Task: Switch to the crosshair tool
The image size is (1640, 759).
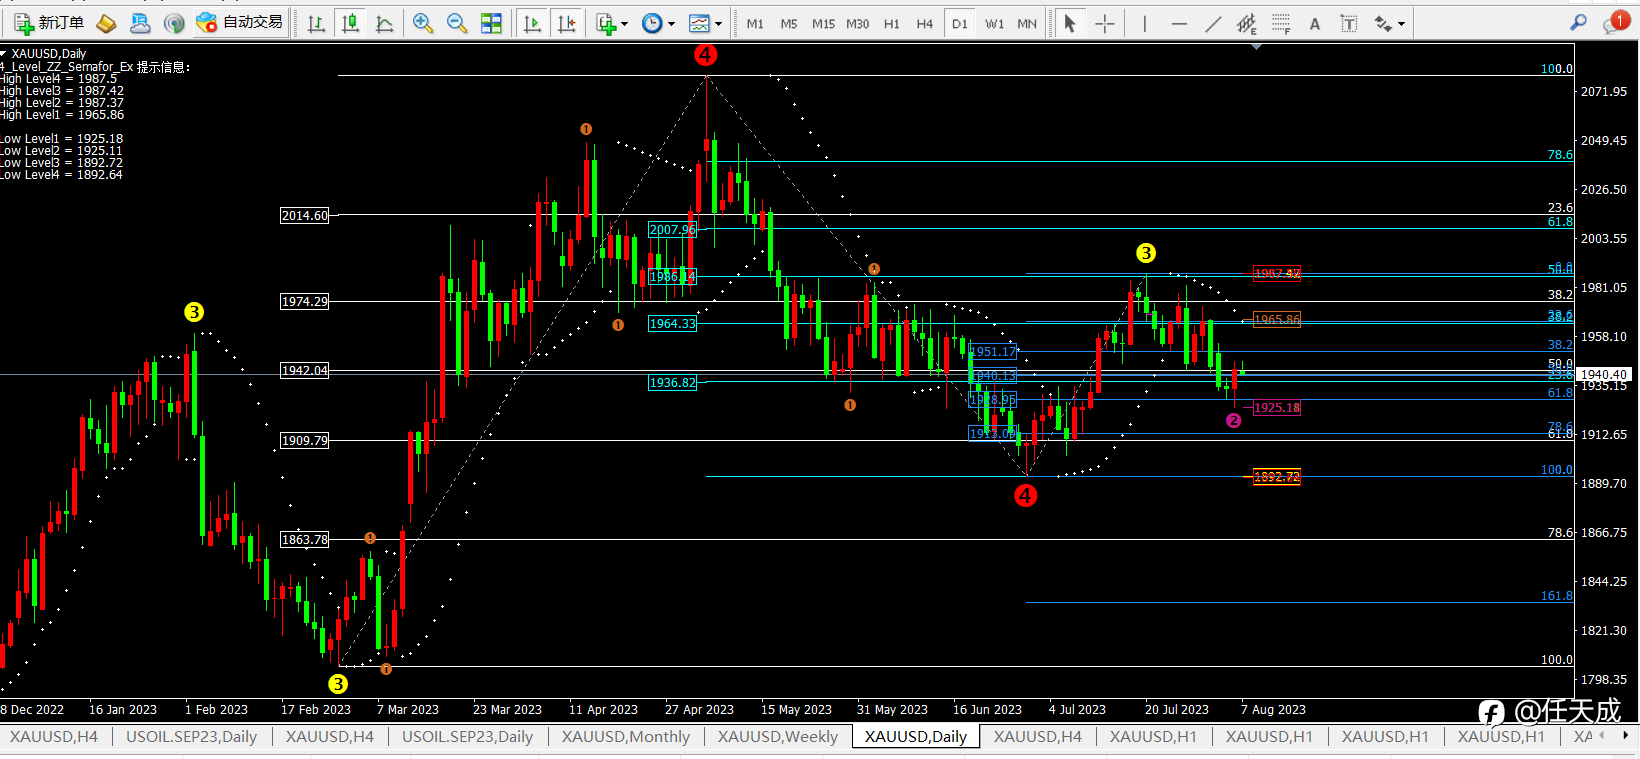Action: [1104, 23]
